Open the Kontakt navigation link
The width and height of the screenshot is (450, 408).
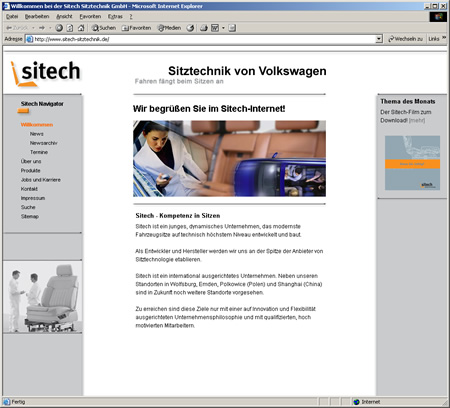click(29, 189)
